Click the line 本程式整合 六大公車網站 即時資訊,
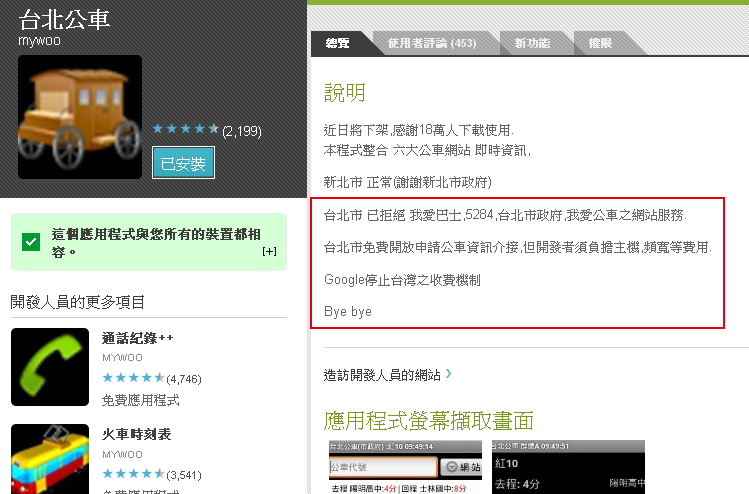This screenshot has height=494, width=749. (x=427, y=150)
